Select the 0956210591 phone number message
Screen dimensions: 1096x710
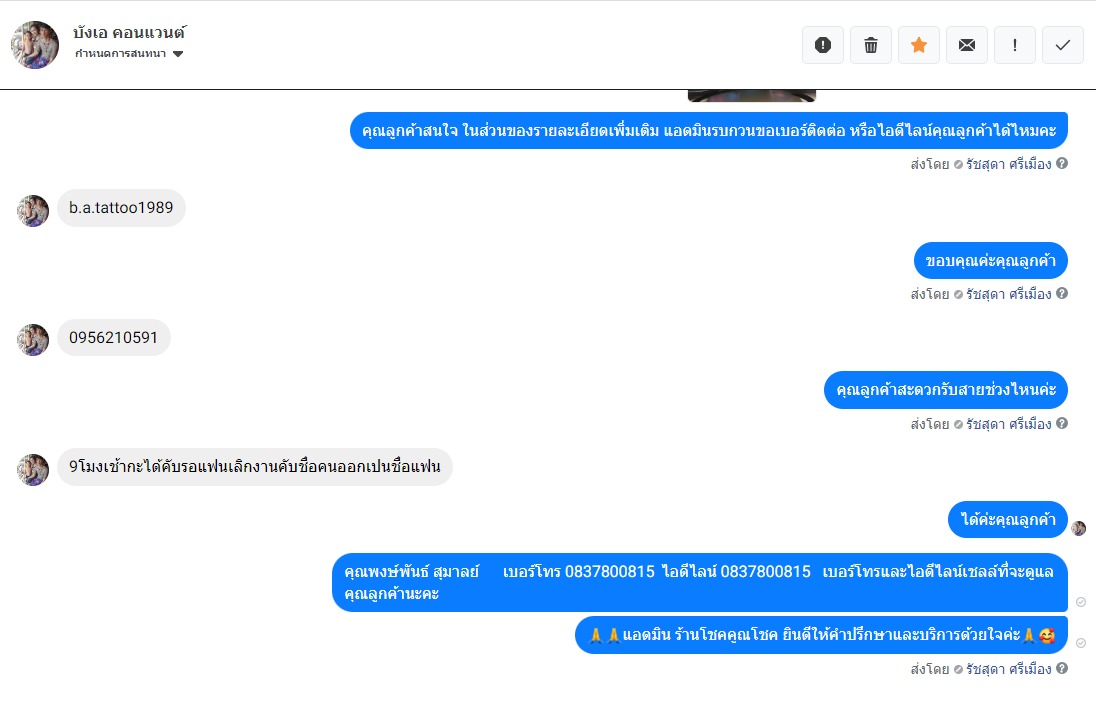point(113,338)
